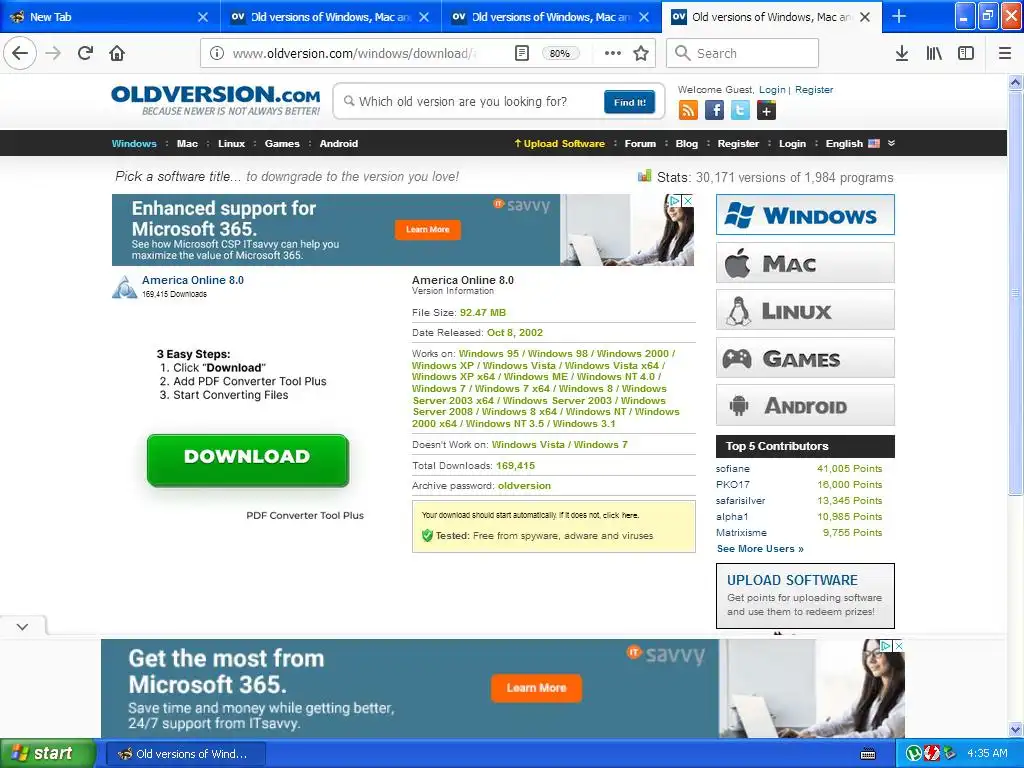Open the AdChoices icon on top banner
The height and width of the screenshot is (768, 1024).
point(676,200)
